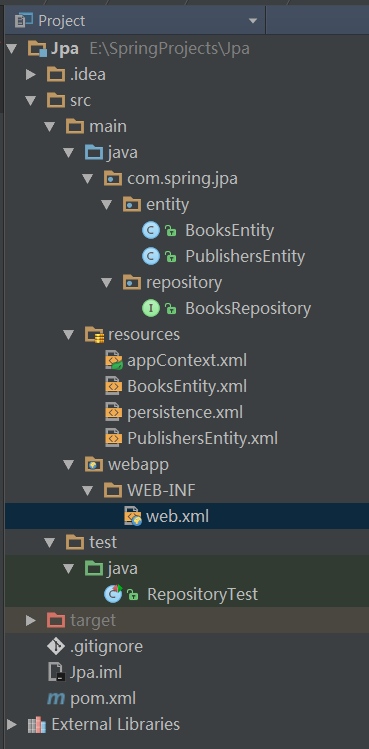Collapse the main java source folder arrow
Screen dimensions: 369x749
tap(69, 152)
